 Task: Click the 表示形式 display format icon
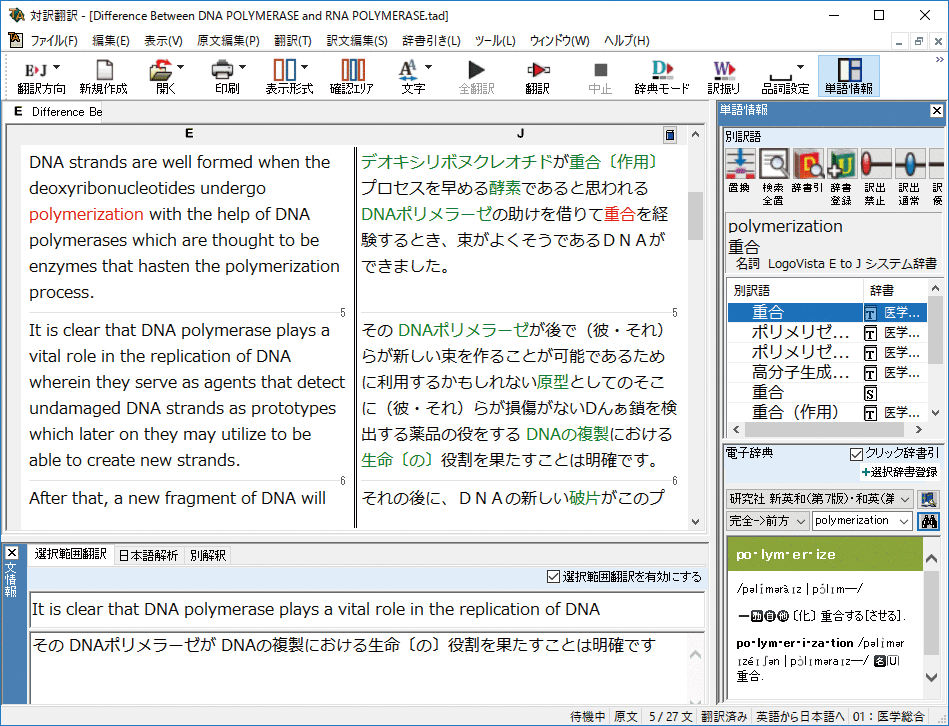[x=284, y=70]
